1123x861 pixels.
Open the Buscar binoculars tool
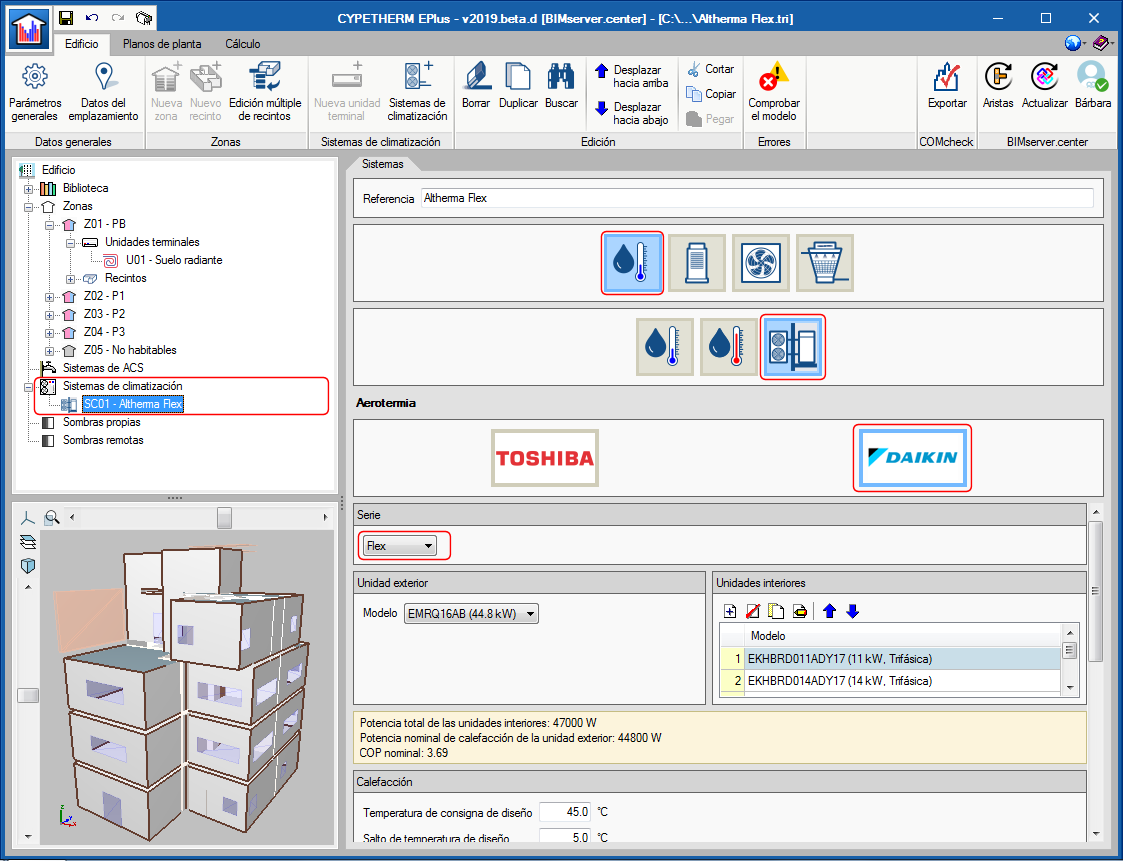coord(561,86)
